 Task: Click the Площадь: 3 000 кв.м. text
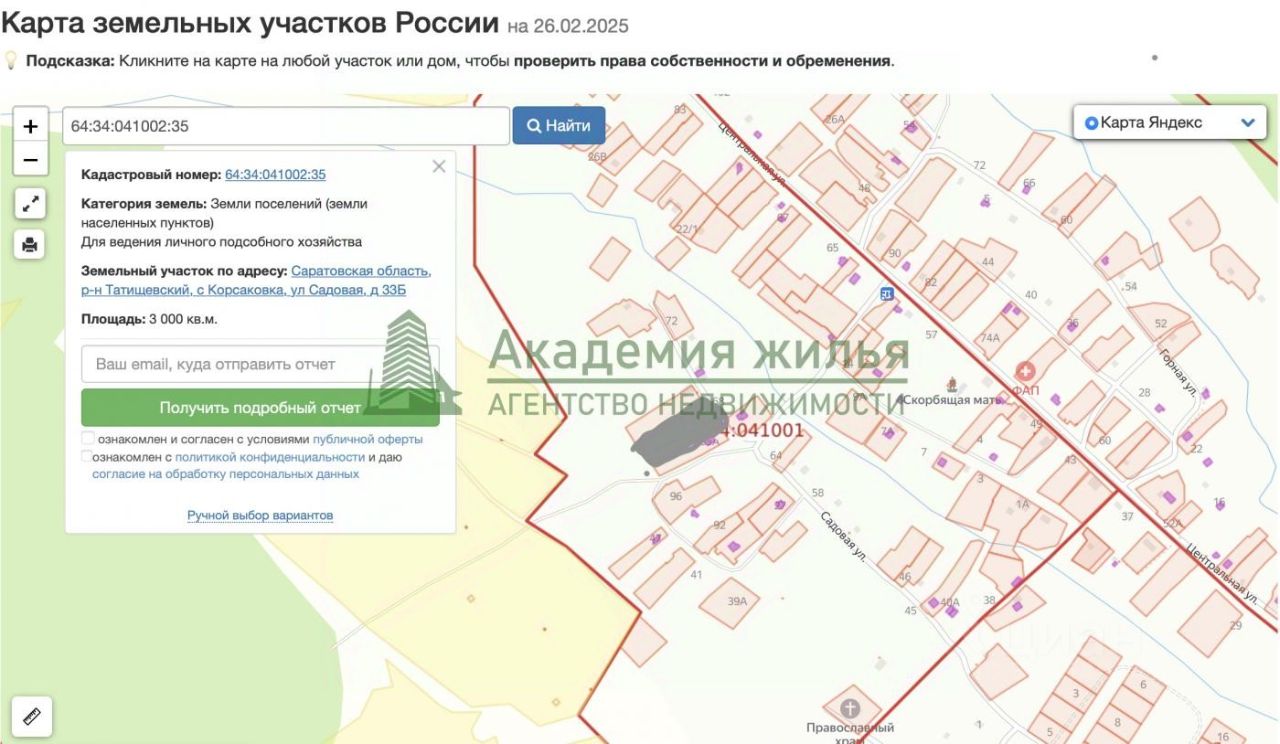point(149,319)
